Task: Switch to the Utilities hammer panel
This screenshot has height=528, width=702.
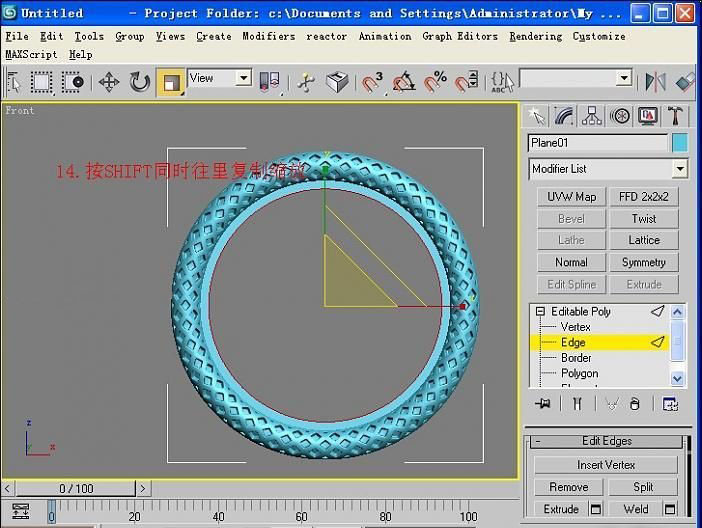Action: (x=677, y=116)
